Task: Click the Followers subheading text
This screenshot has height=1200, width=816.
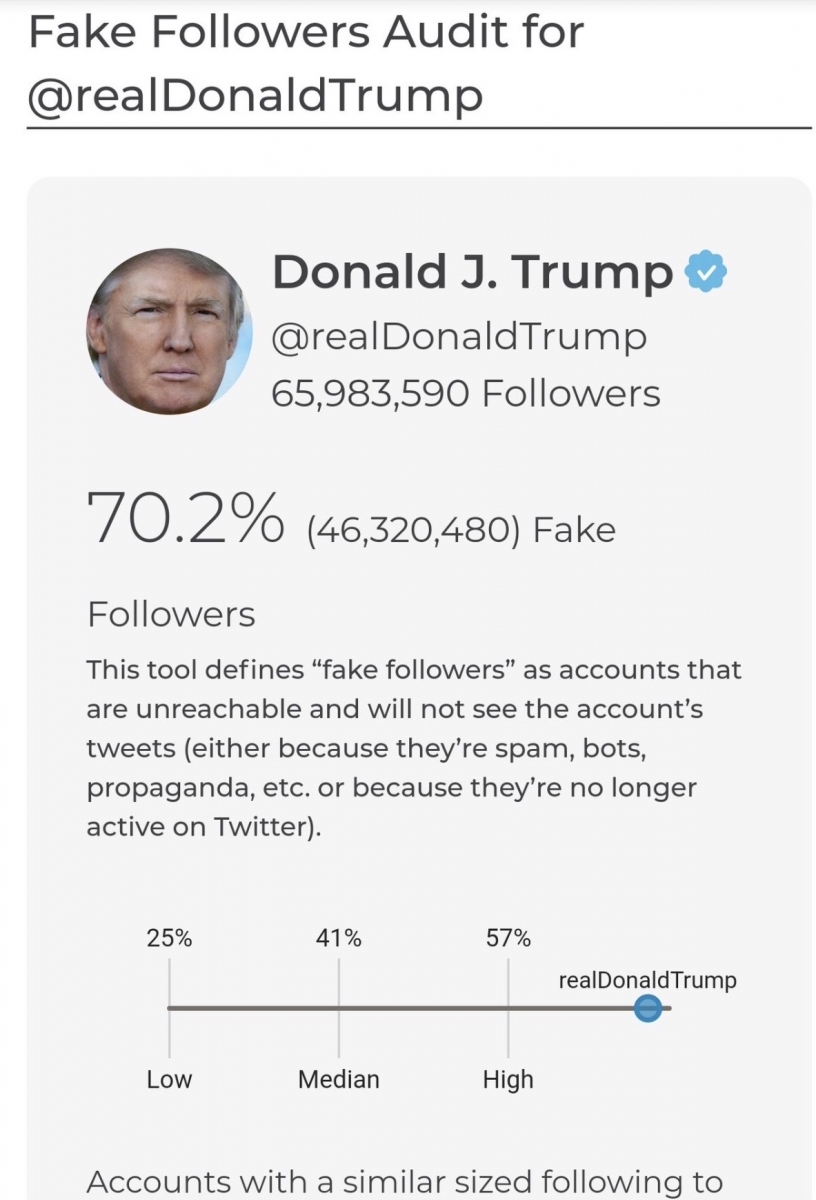Action: point(171,614)
